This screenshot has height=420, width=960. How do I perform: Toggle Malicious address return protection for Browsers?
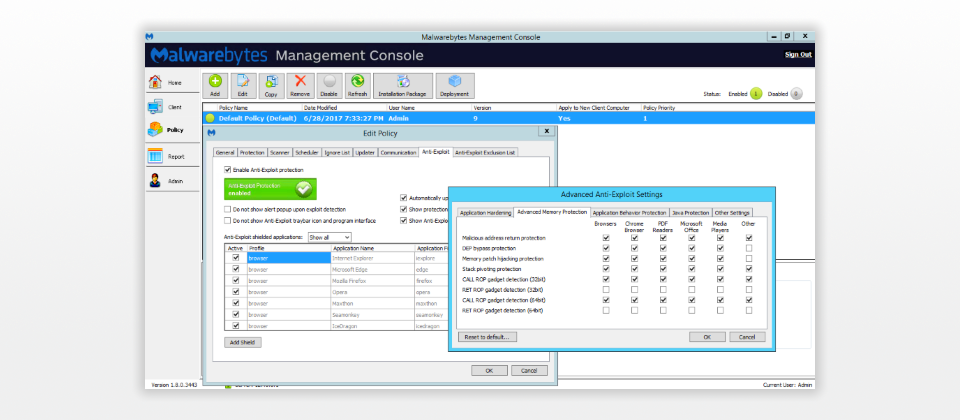(x=606, y=238)
